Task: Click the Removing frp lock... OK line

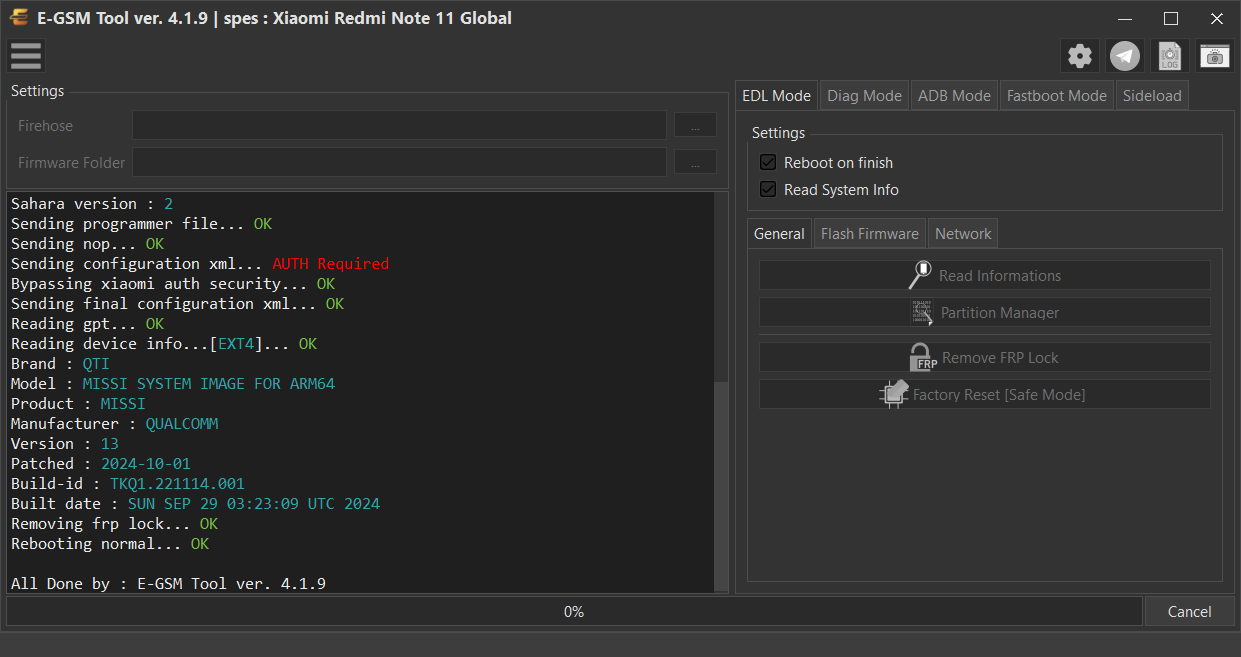Action: (114, 524)
